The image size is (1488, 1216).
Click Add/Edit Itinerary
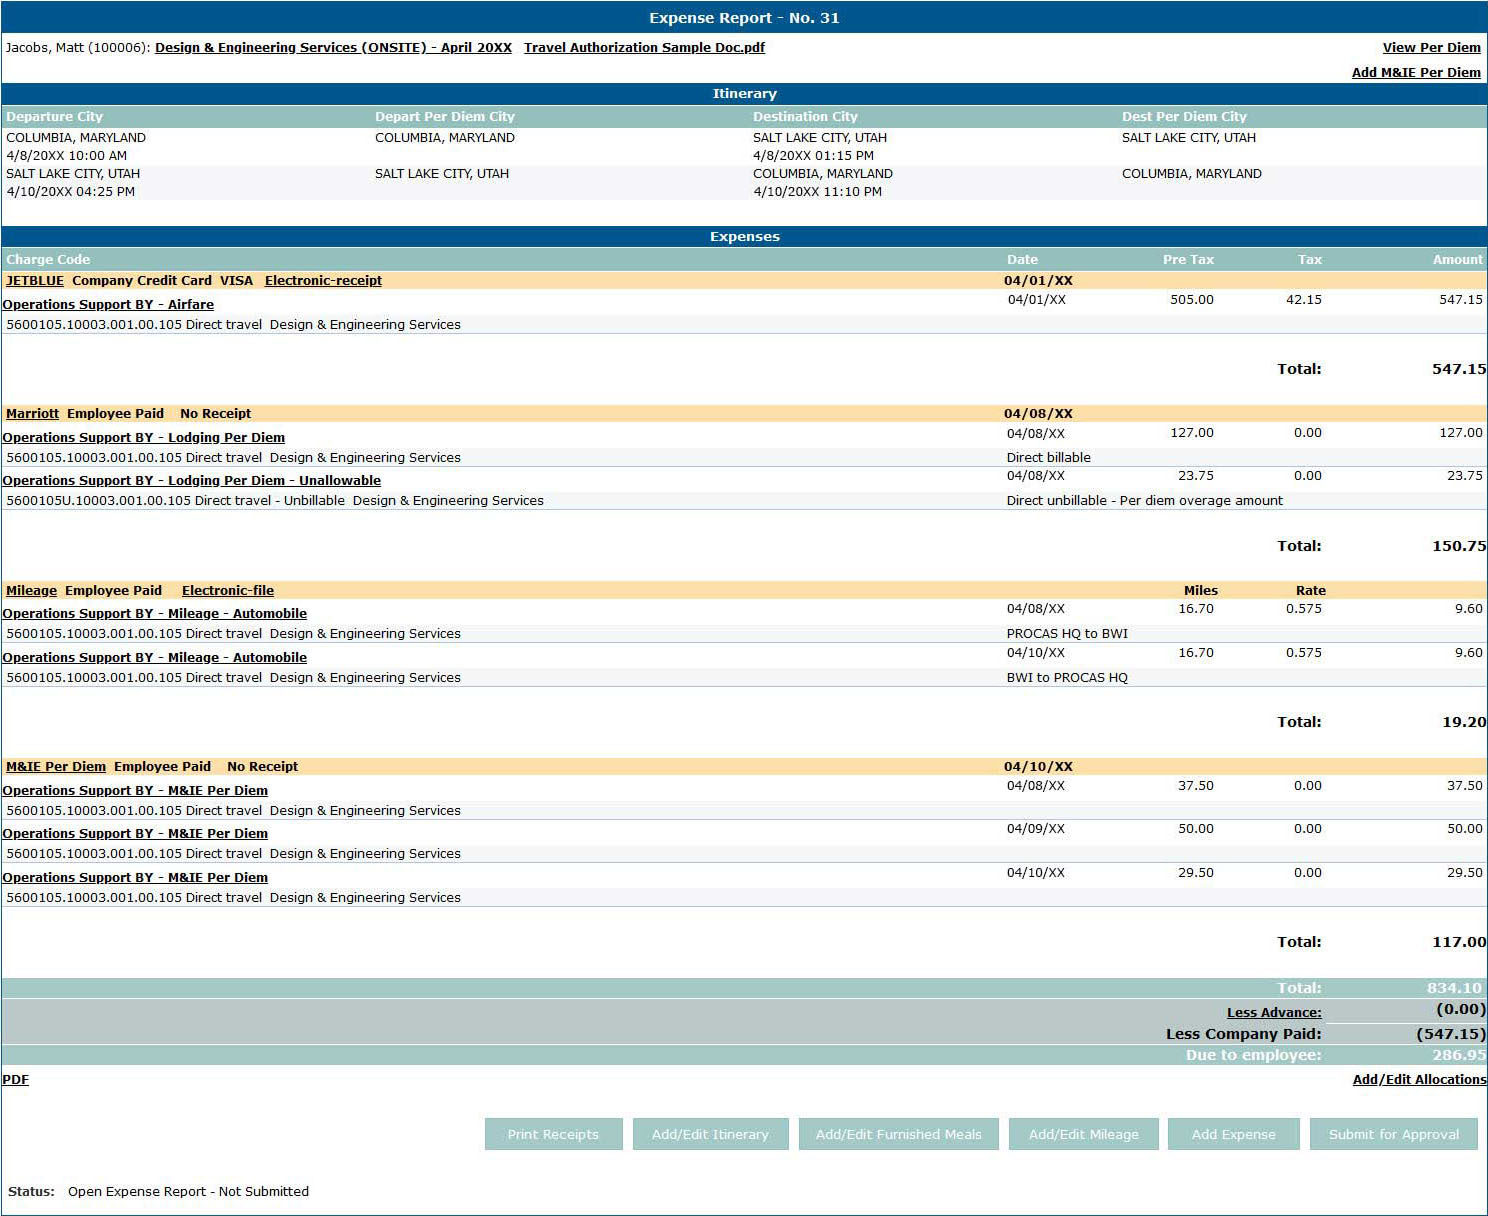pos(710,1134)
